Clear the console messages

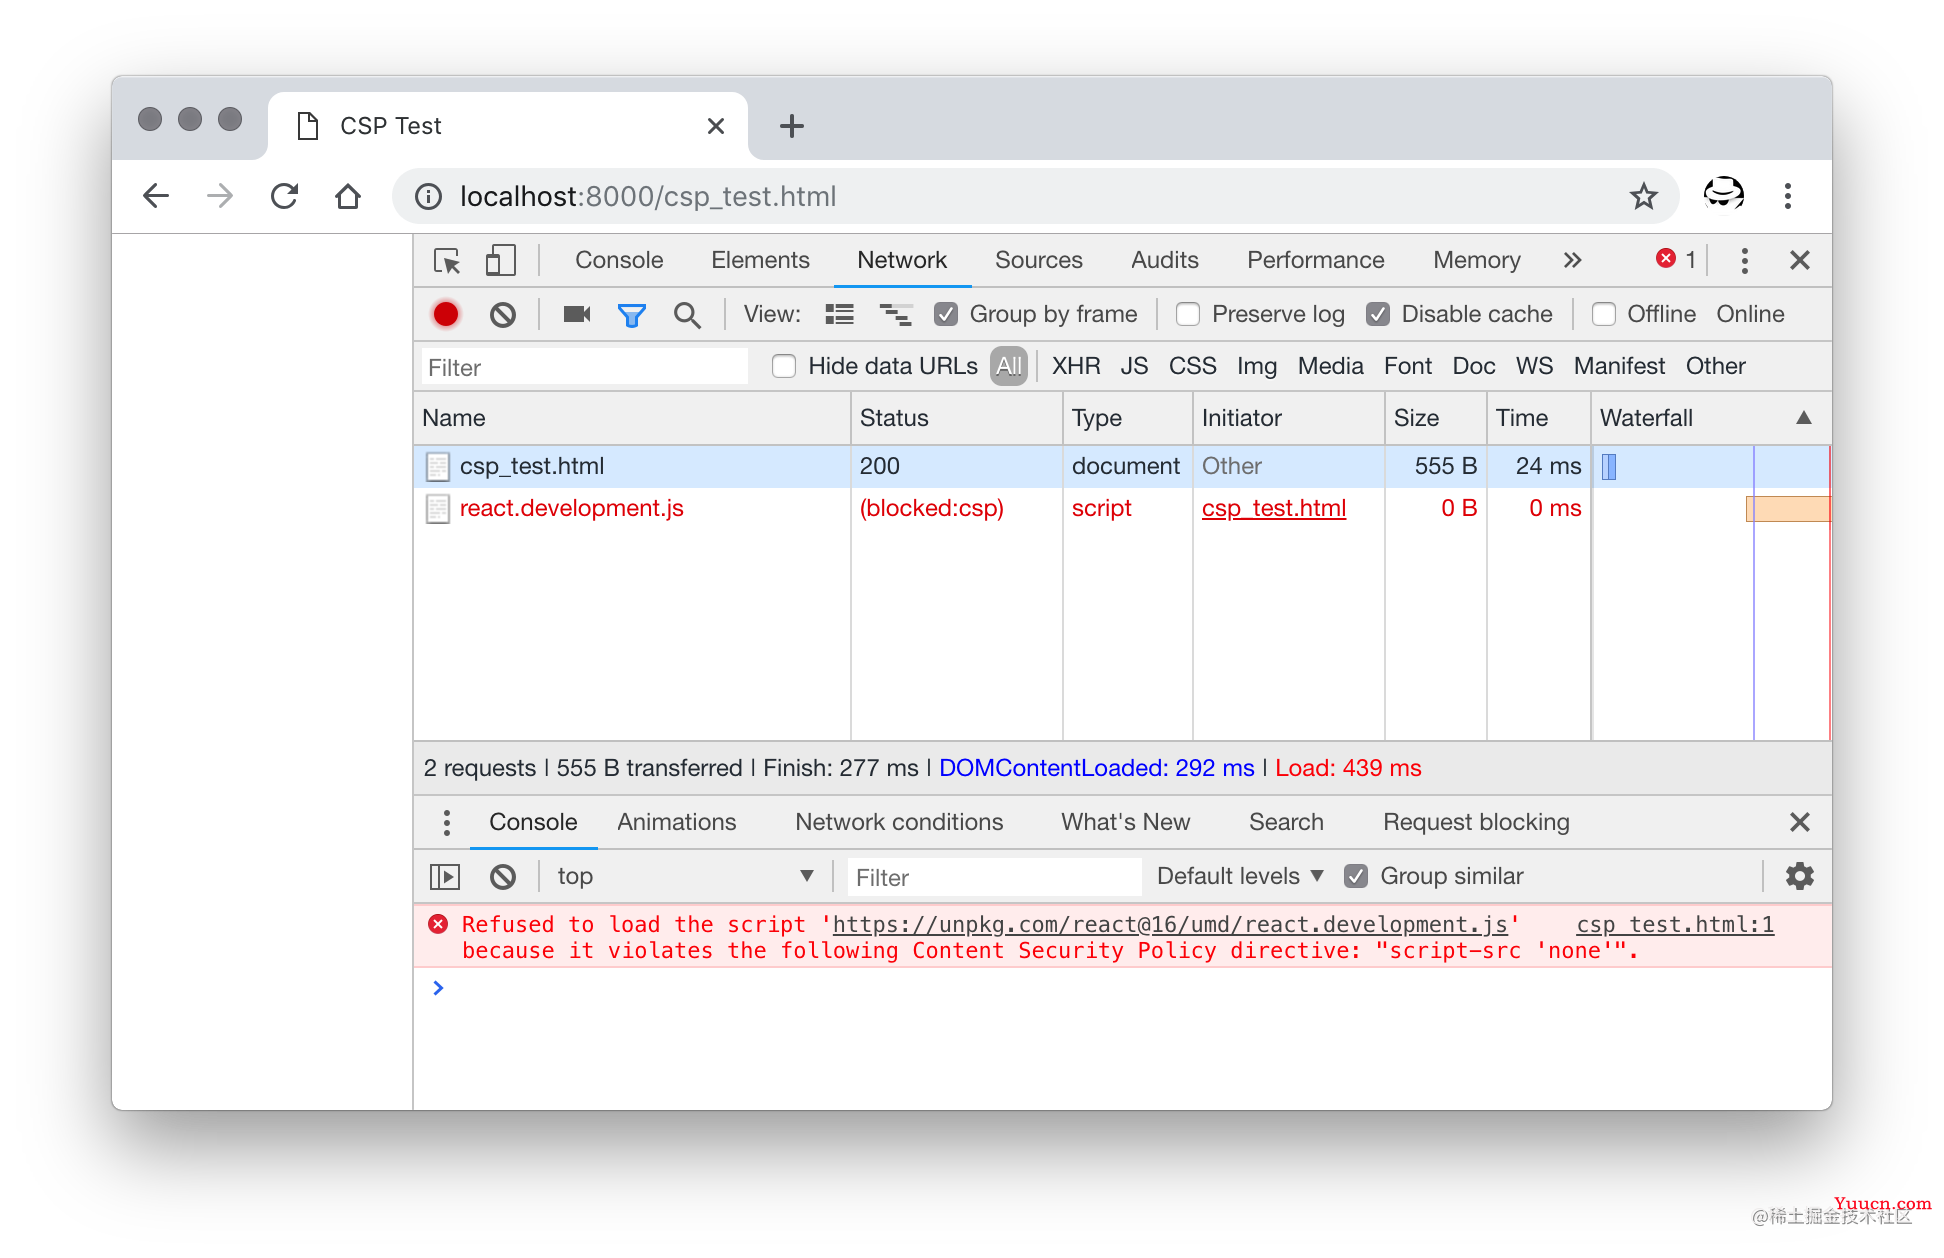pyautogui.click(x=503, y=877)
